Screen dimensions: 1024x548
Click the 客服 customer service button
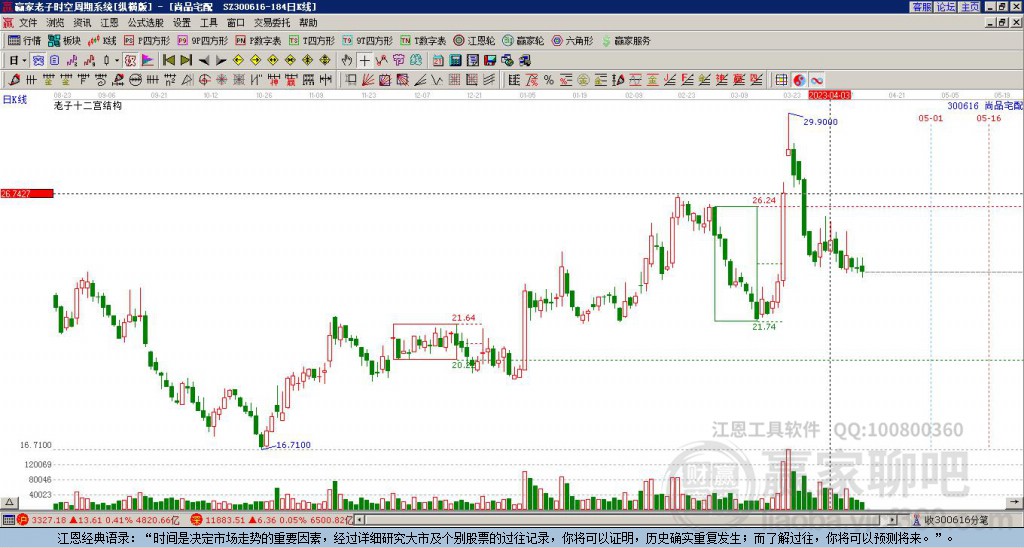[x=922, y=7]
